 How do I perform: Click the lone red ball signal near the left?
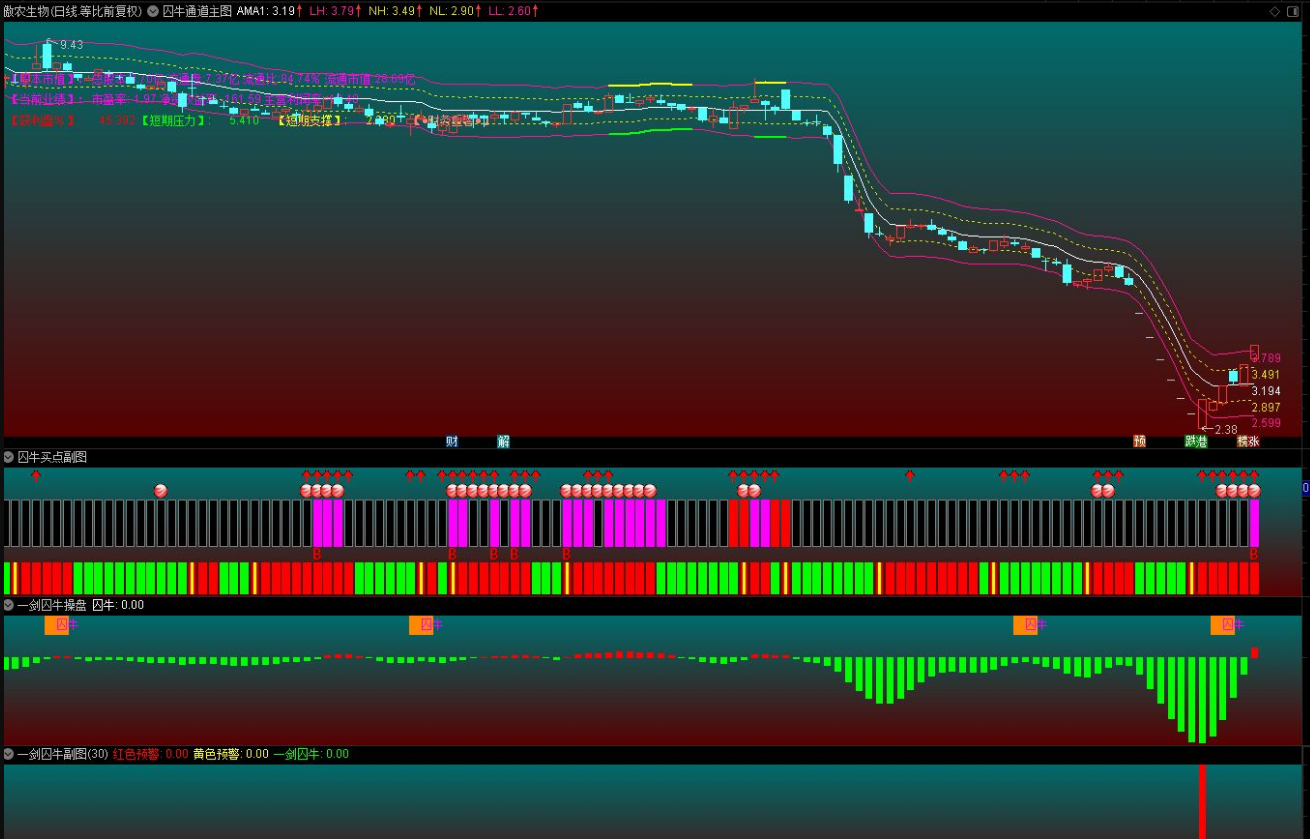pos(160,490)
